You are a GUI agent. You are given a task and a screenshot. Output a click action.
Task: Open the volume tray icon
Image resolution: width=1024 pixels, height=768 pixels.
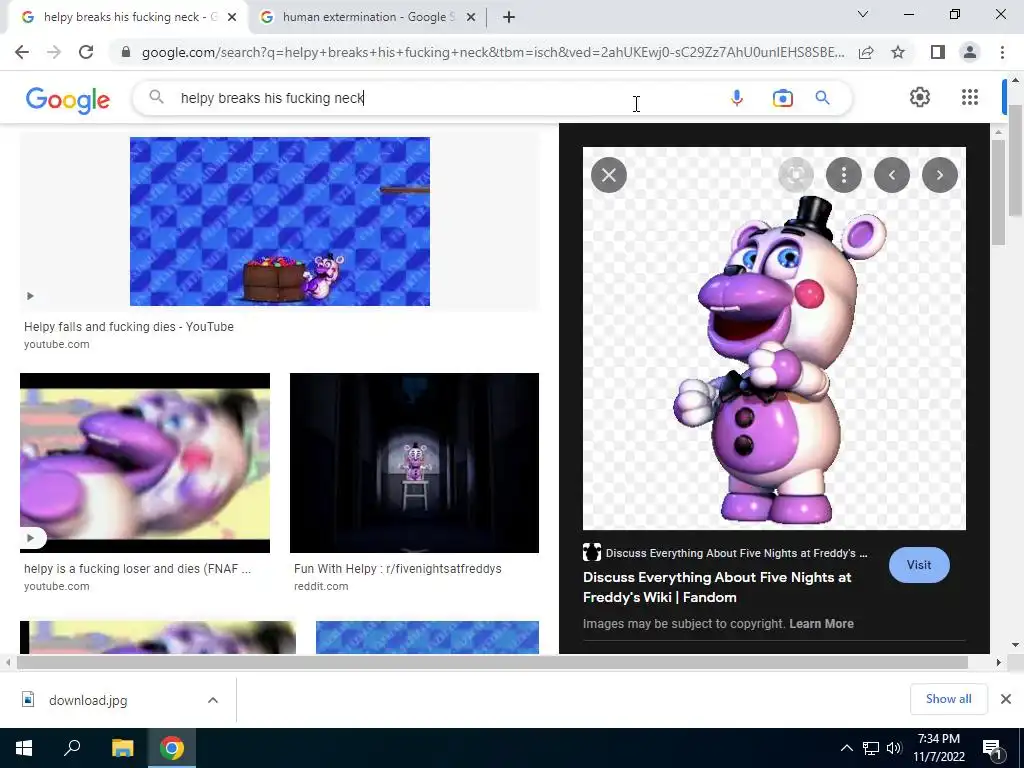(894, 748)
